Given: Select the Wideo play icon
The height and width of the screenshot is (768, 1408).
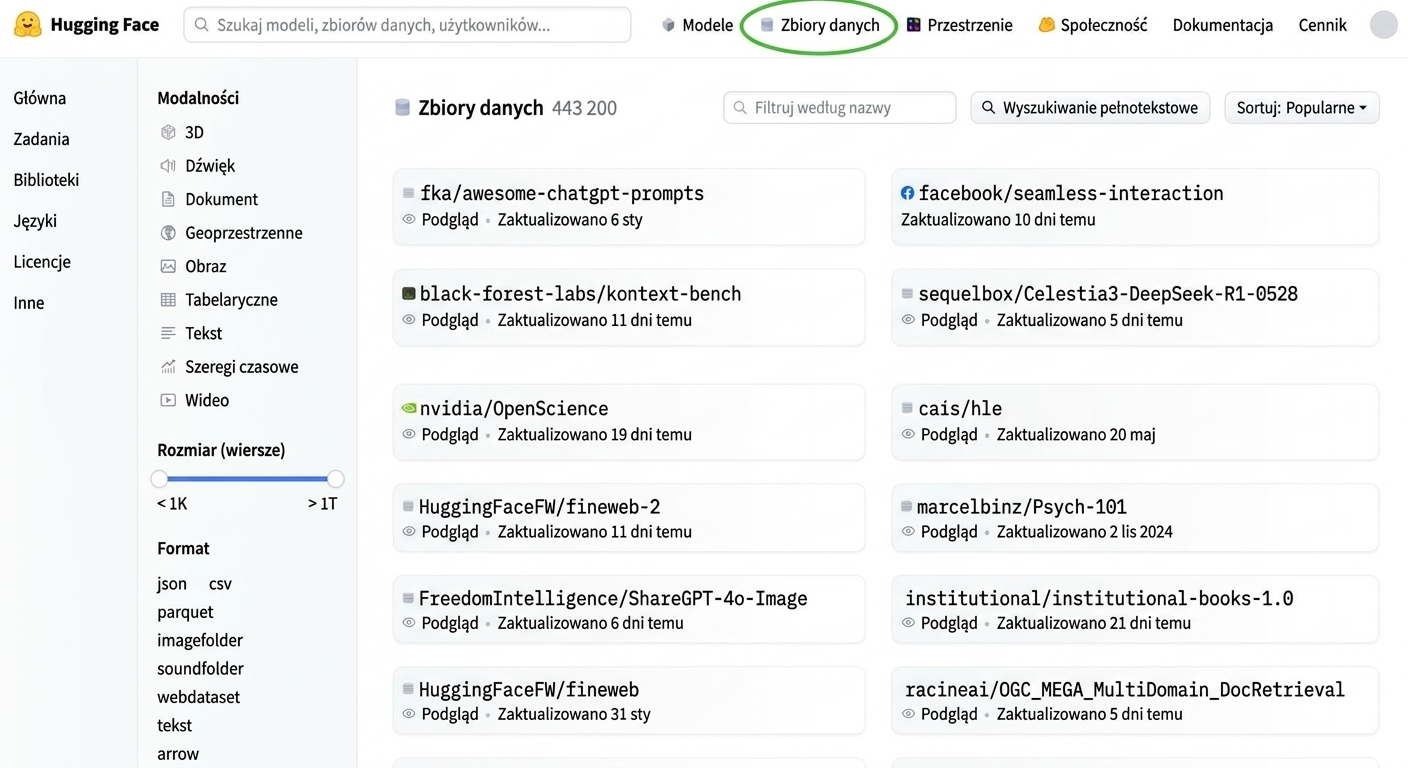Looking at the screenshot, I should click(x=168, y=400).
